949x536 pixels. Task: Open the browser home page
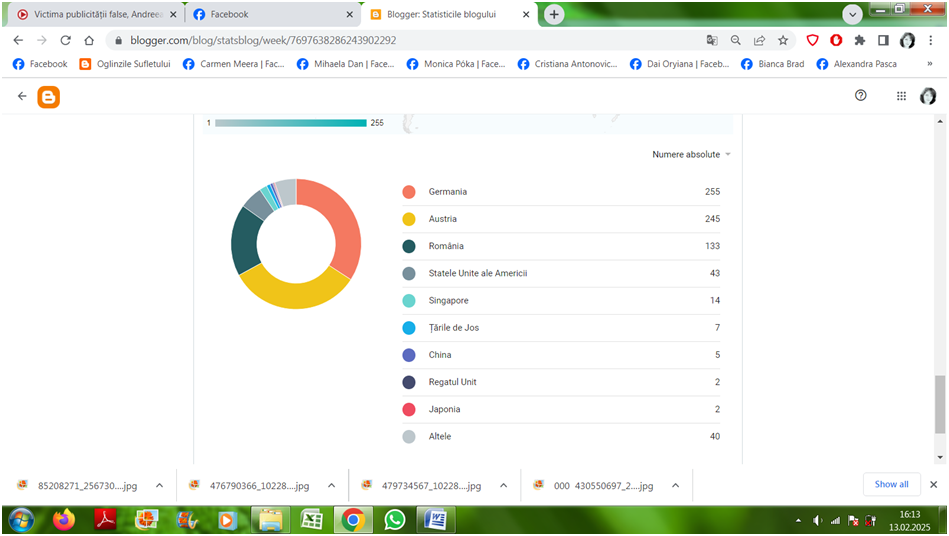89,40
